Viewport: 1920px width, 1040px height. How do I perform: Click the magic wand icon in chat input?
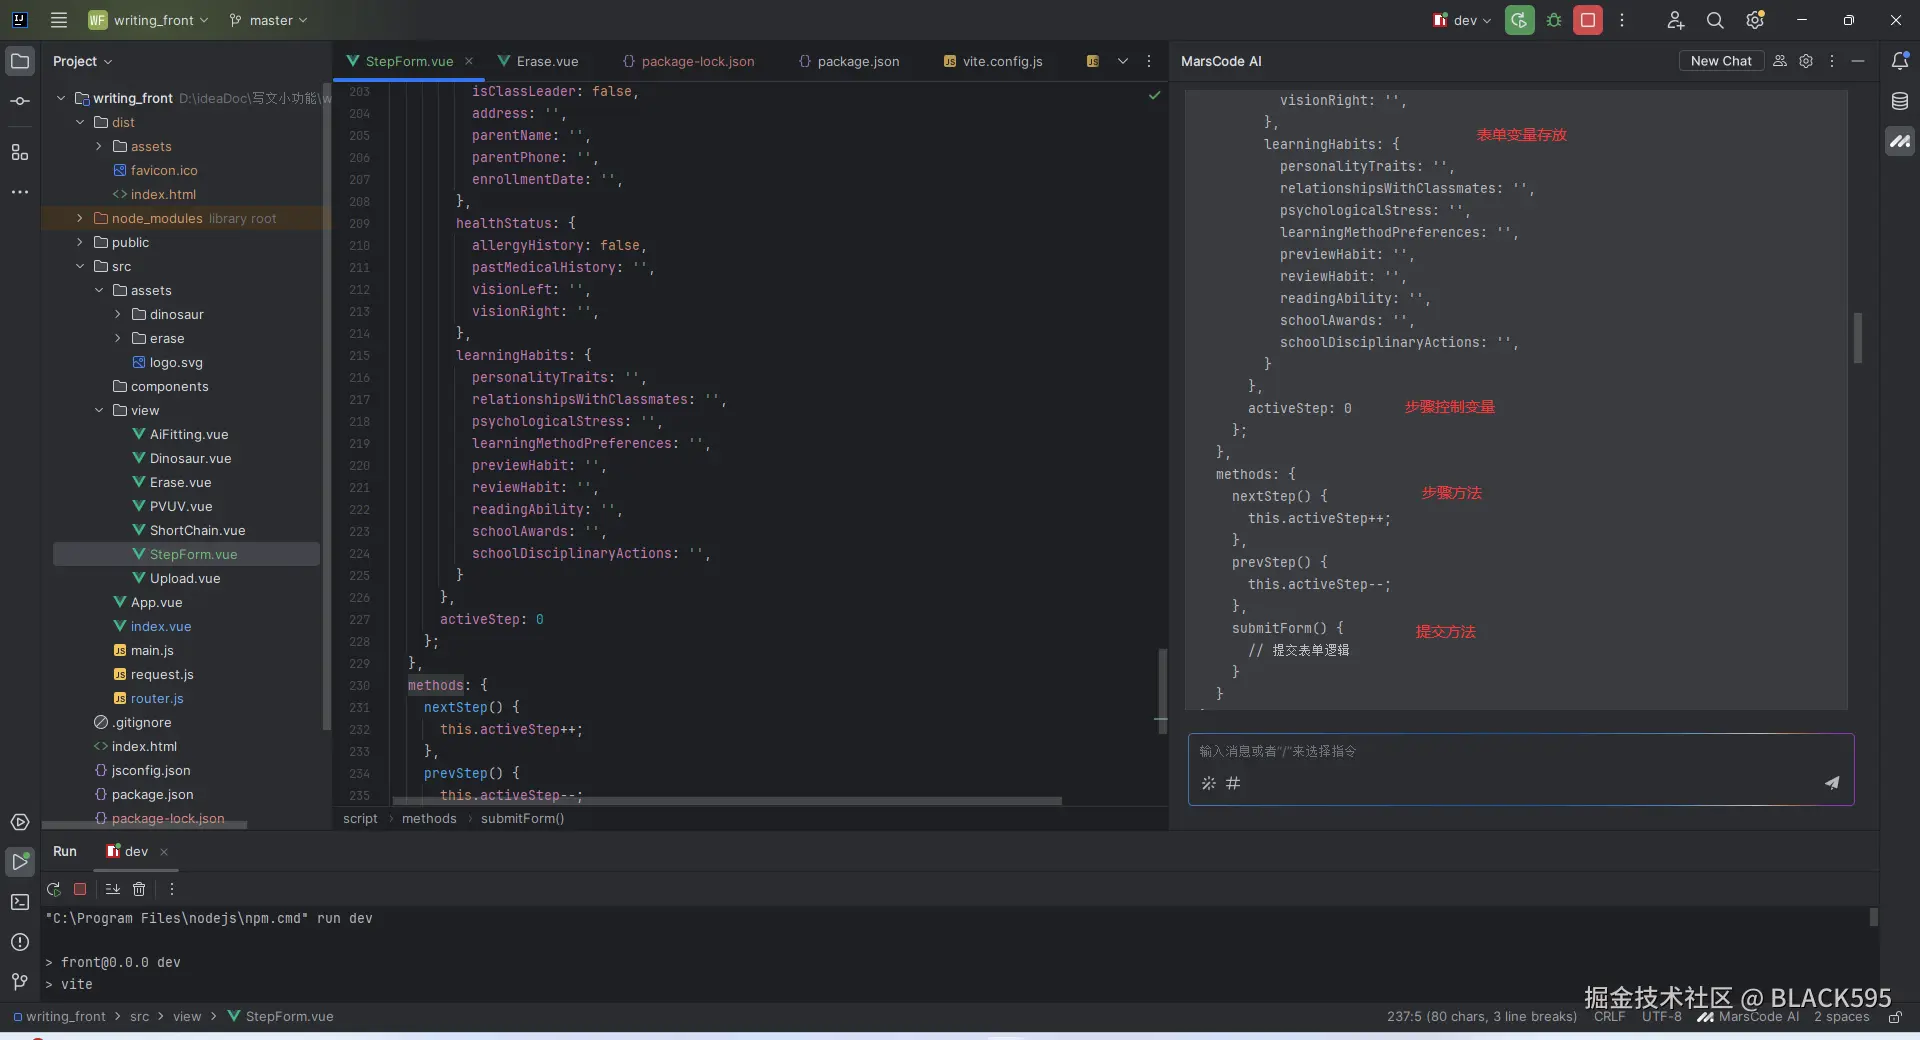(1209, 783)
